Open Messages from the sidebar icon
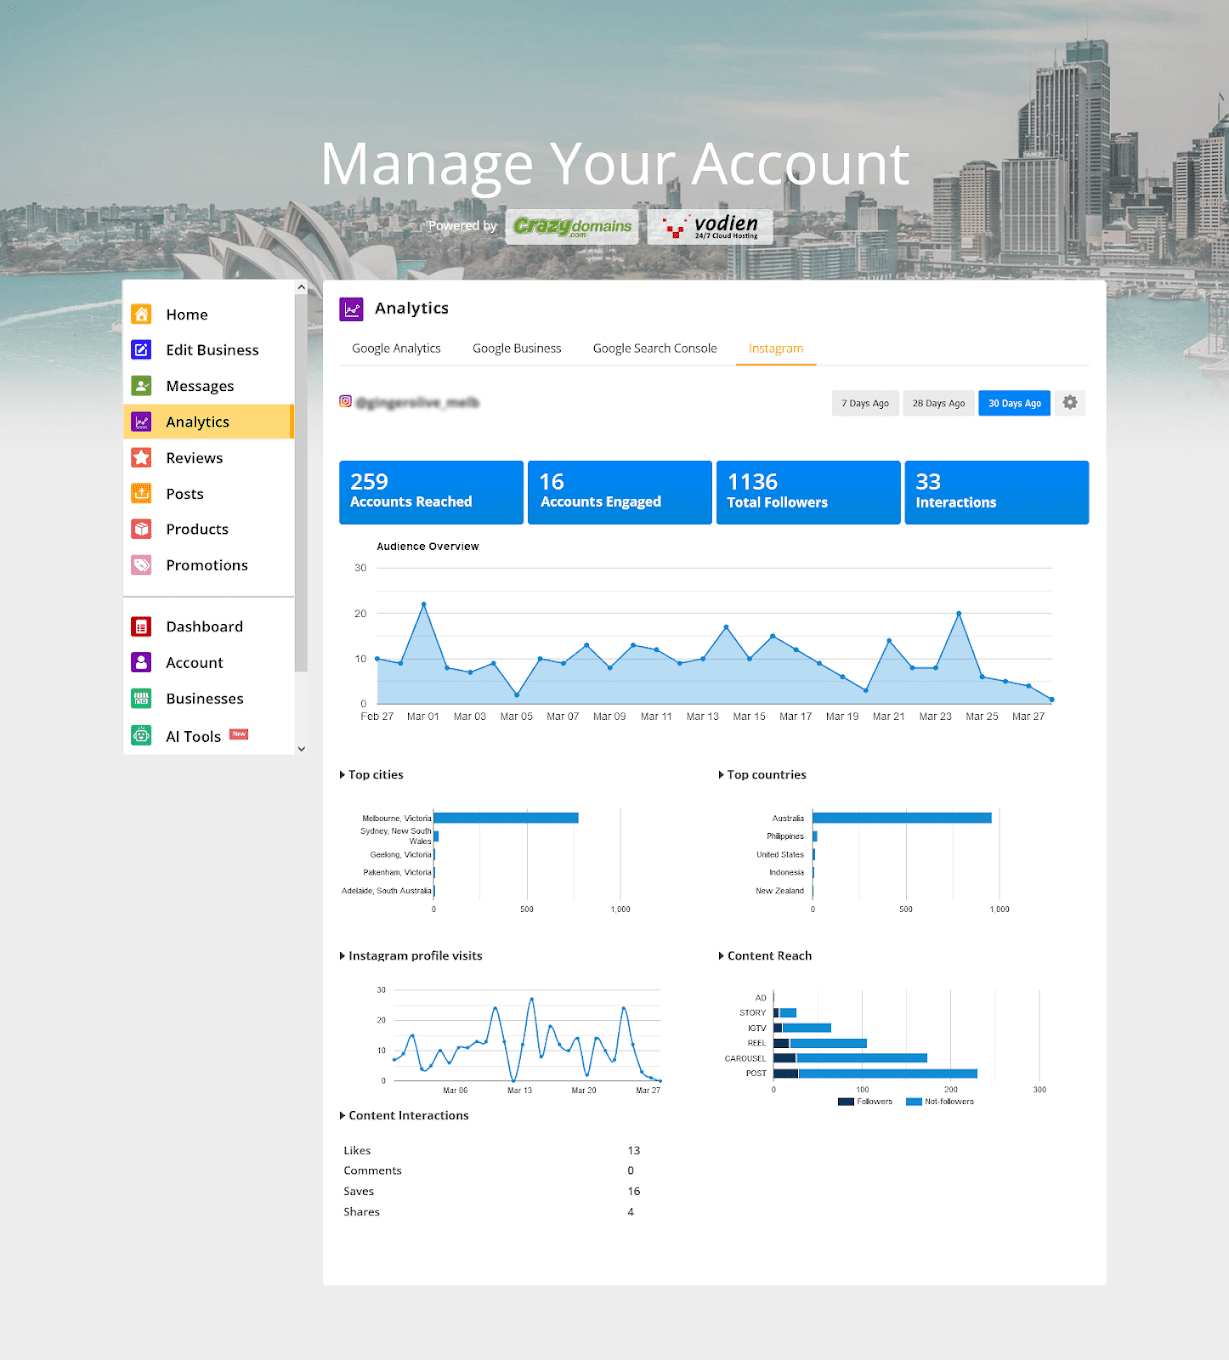 point(141,385)
